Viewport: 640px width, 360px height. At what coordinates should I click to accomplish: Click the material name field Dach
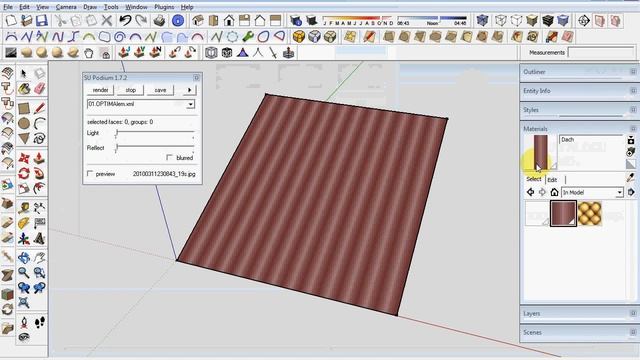point(591,140)
